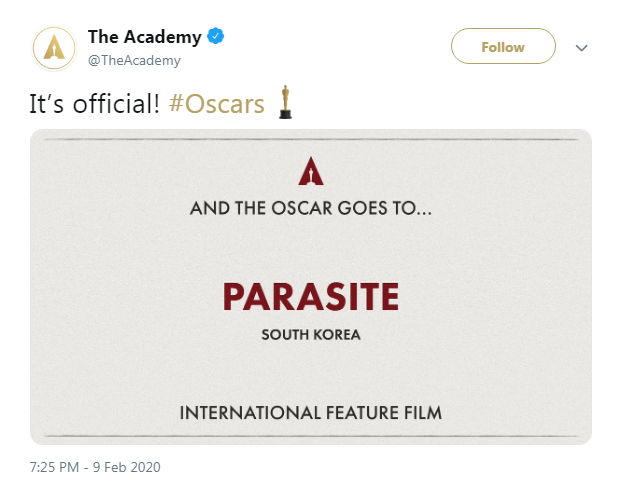The height and width of the screenshot is (482, 621).
Task: Click the bottom divider line on card
Action: point(311,436)
